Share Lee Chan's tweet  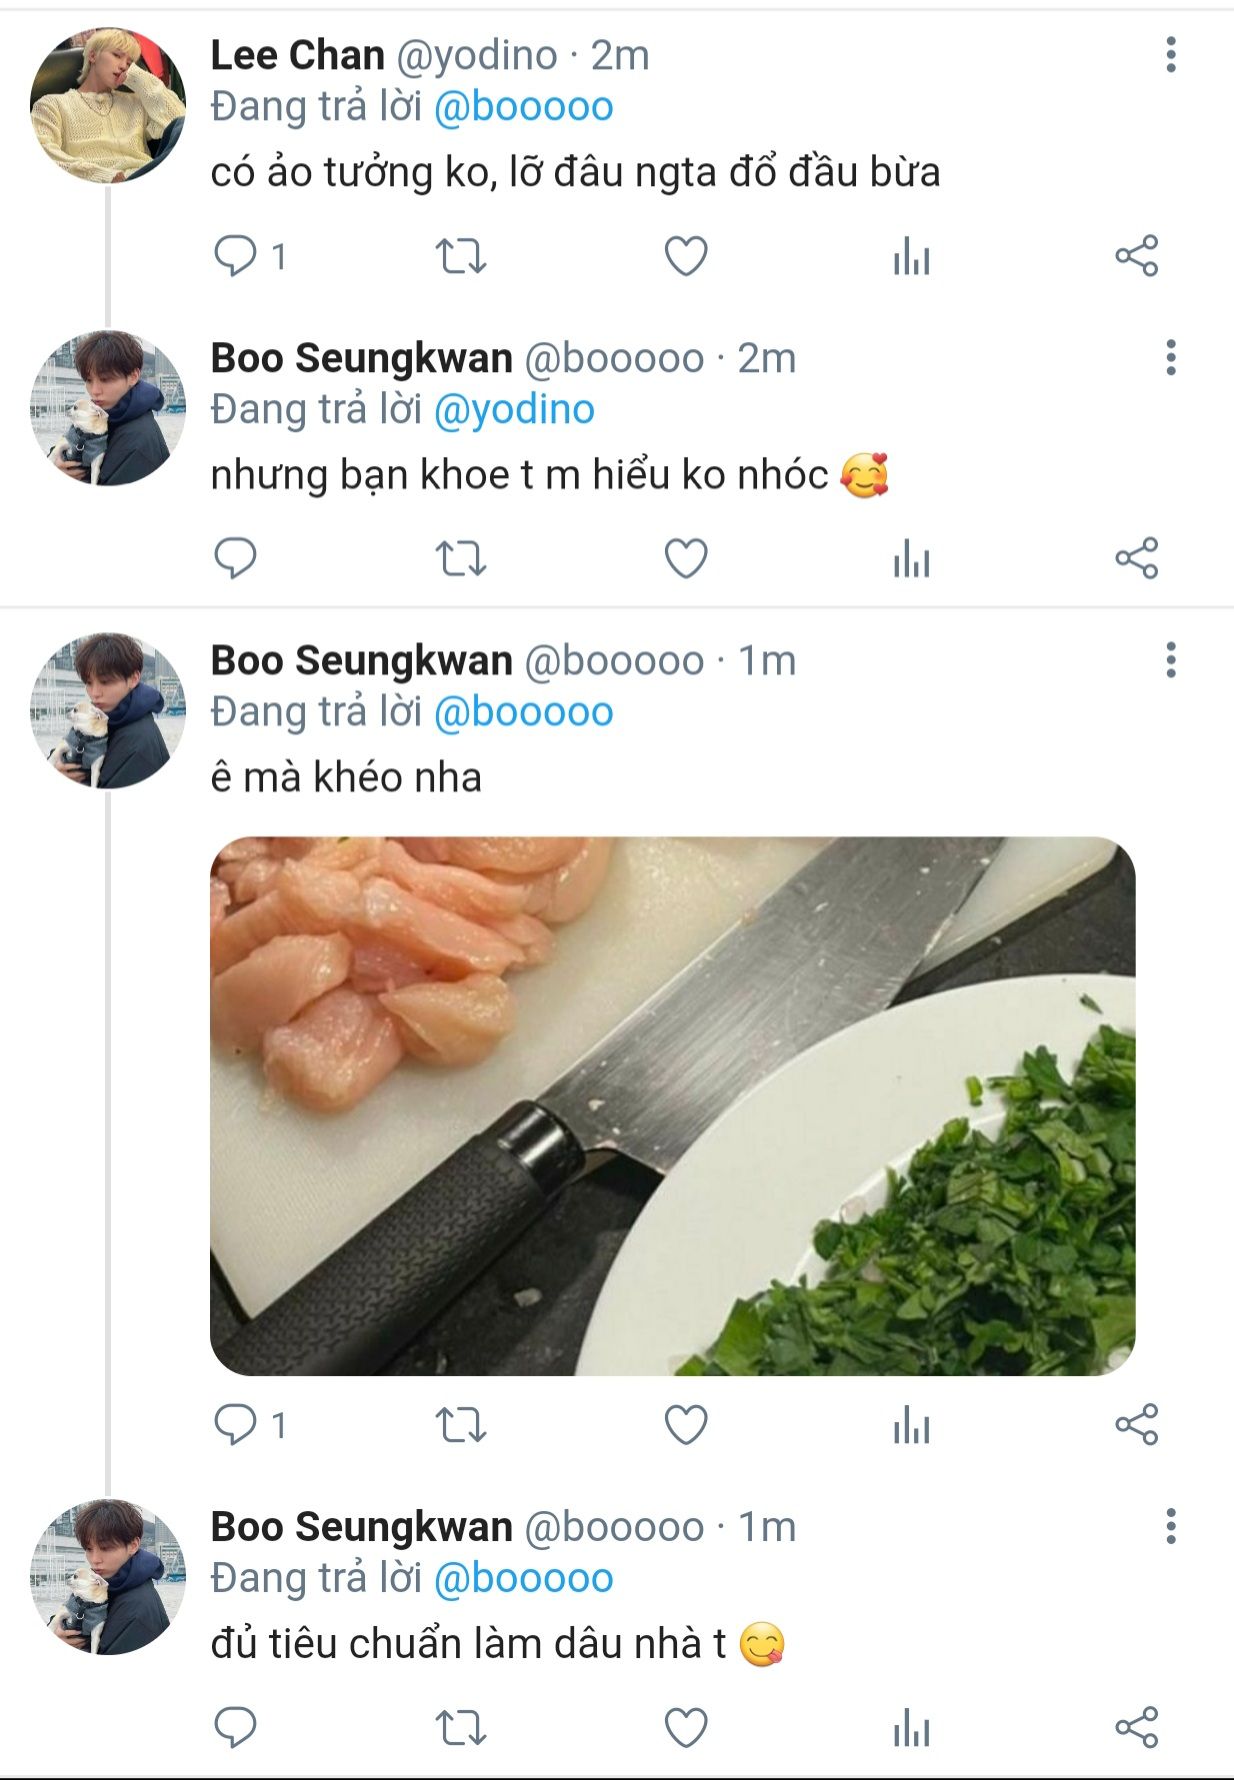click(1137, 256)
